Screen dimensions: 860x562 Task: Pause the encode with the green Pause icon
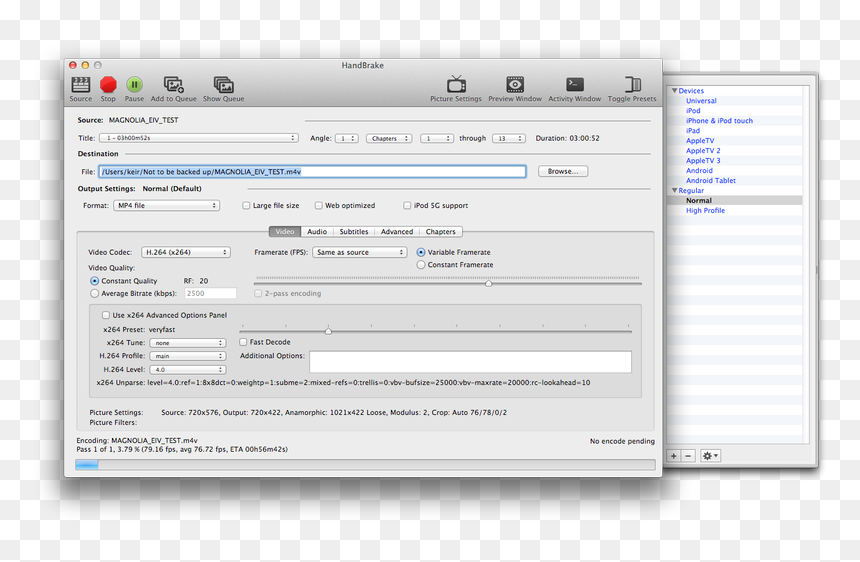click(134, 84)
